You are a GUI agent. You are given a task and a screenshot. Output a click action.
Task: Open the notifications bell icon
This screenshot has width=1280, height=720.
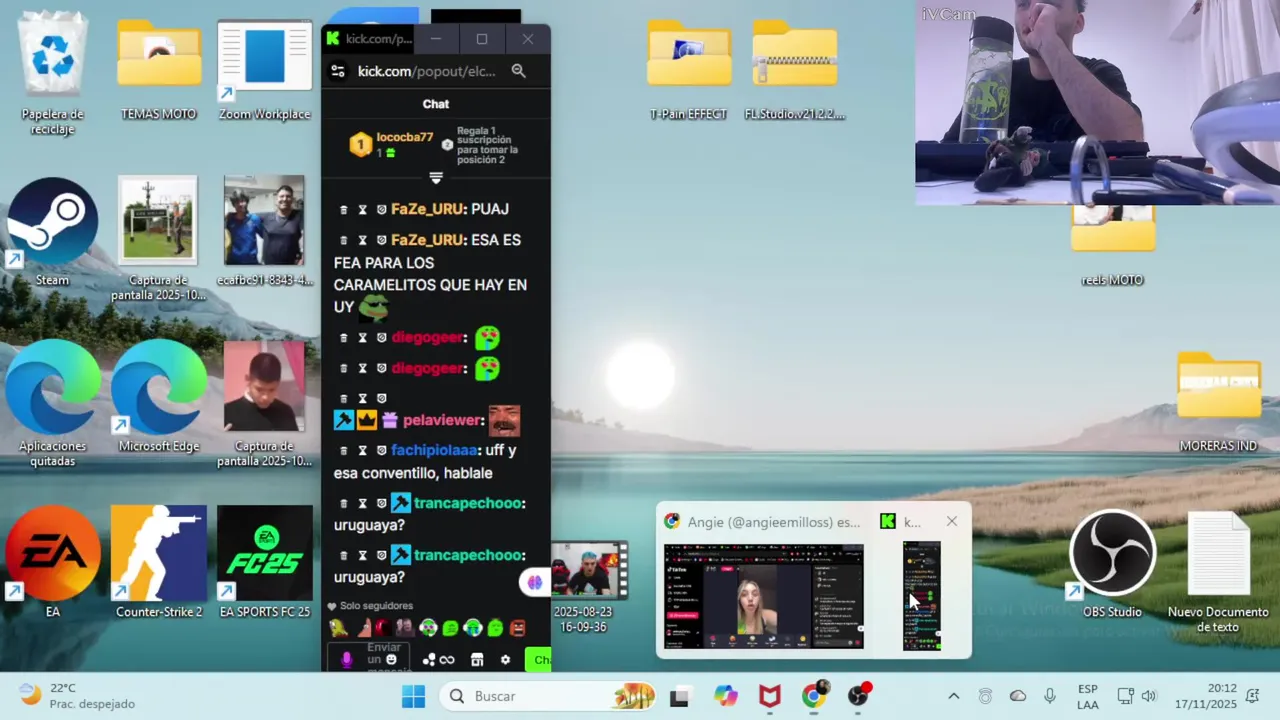click(x=1253, y=696)
